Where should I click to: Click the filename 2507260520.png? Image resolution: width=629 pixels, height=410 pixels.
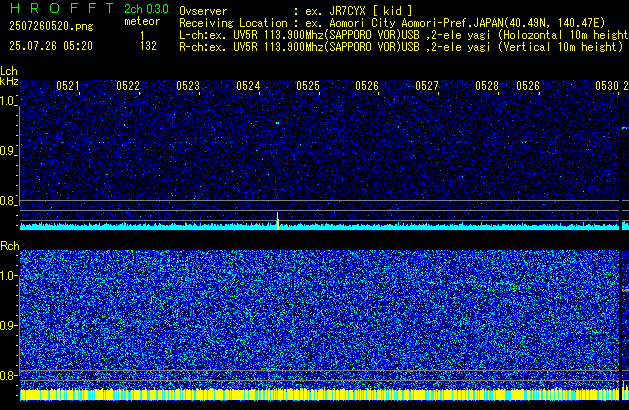(x=51, y=26)
